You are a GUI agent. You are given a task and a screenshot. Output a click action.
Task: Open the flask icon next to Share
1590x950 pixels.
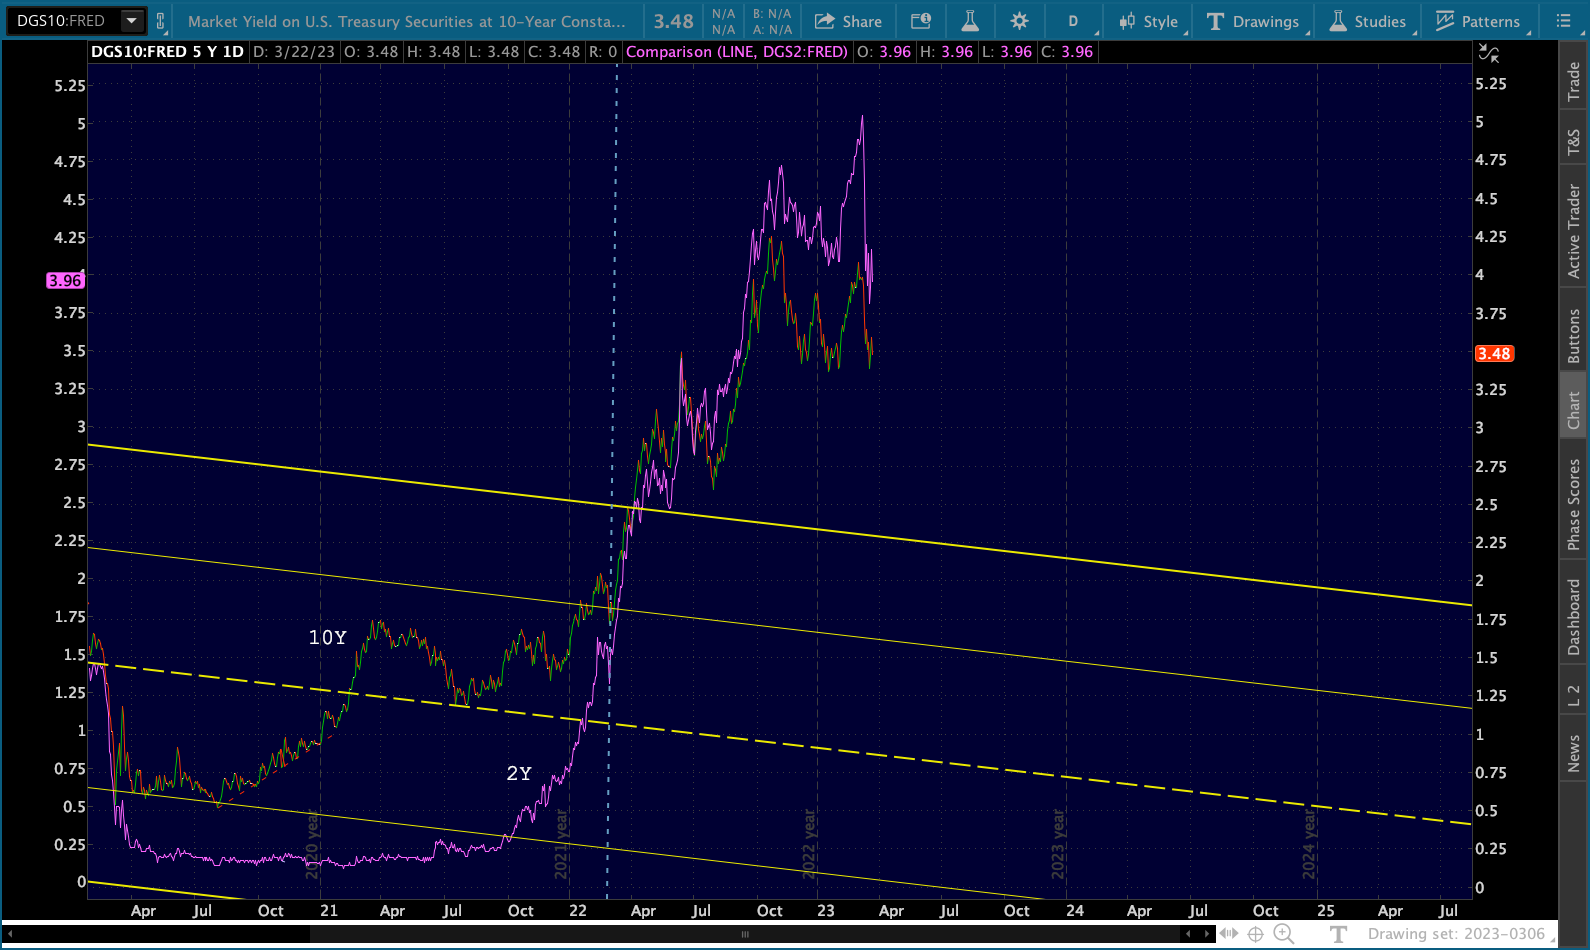click(x=969, y=21)
